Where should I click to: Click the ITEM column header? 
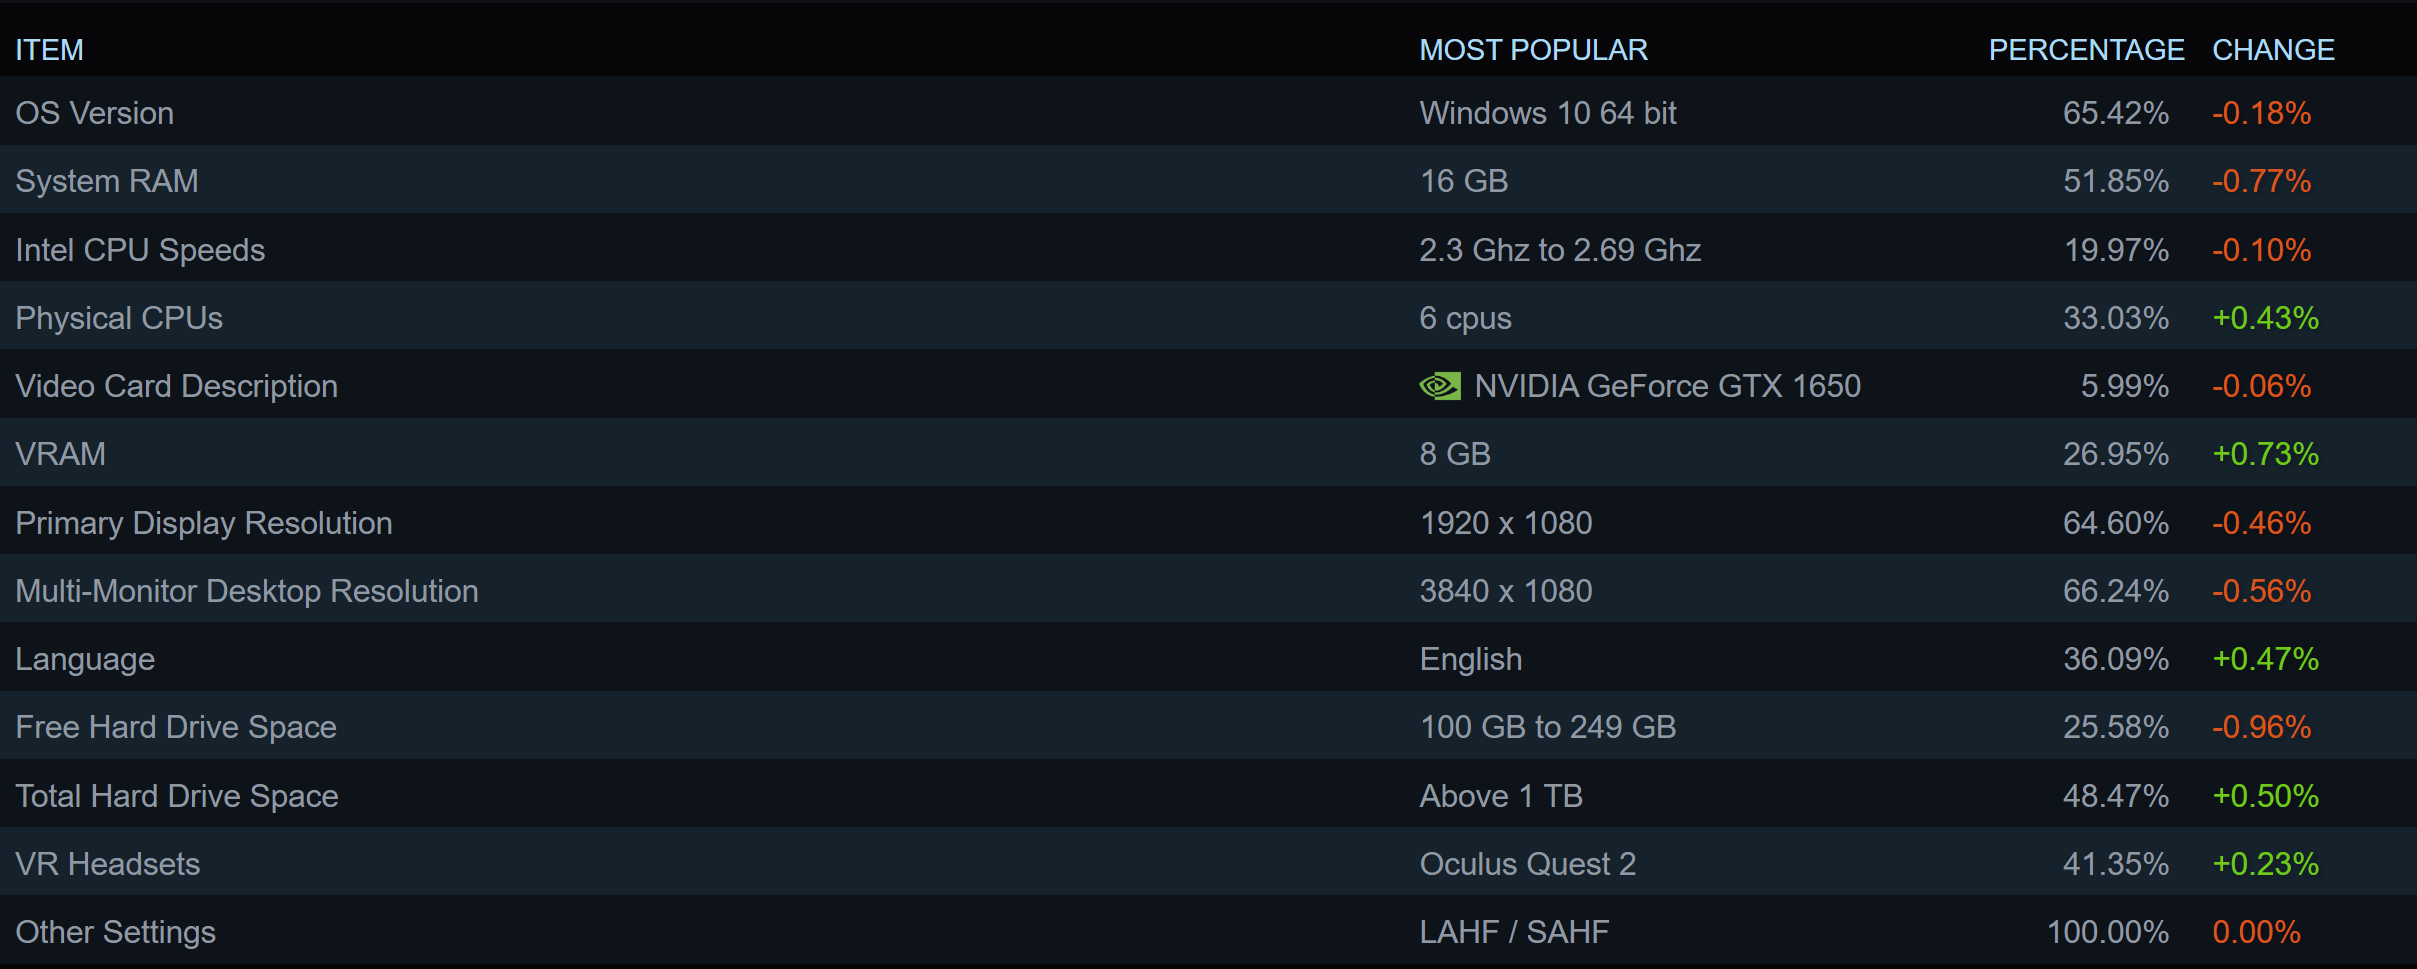coord(49,50)
